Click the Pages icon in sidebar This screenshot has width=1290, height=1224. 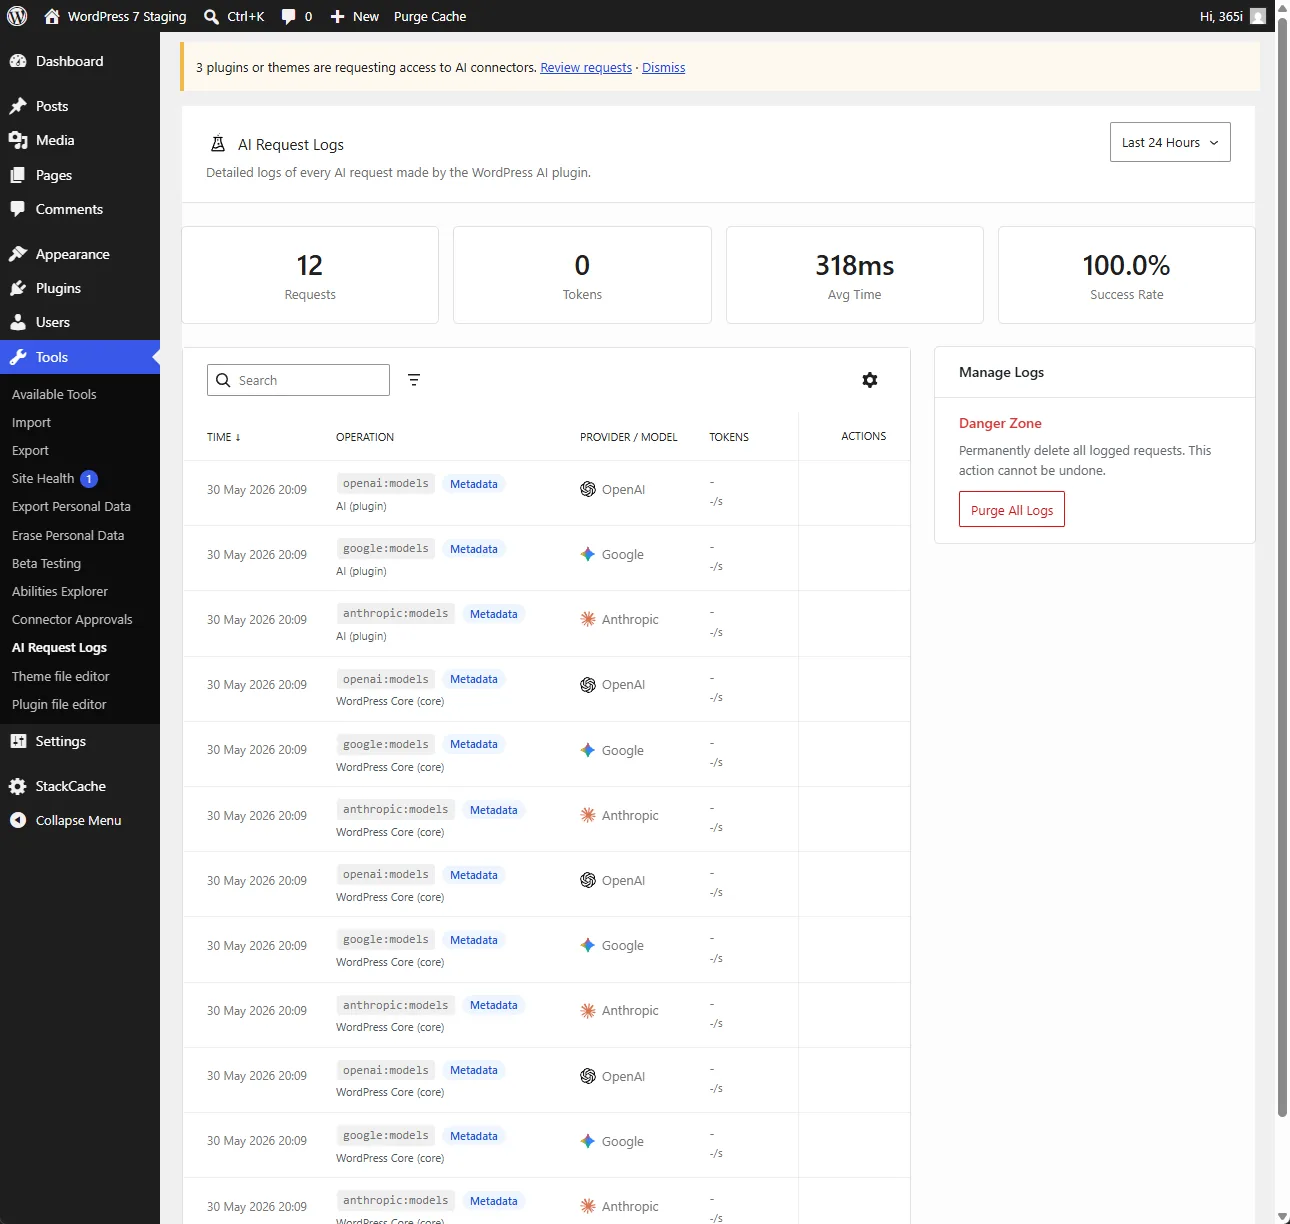(x=18, y=175)
